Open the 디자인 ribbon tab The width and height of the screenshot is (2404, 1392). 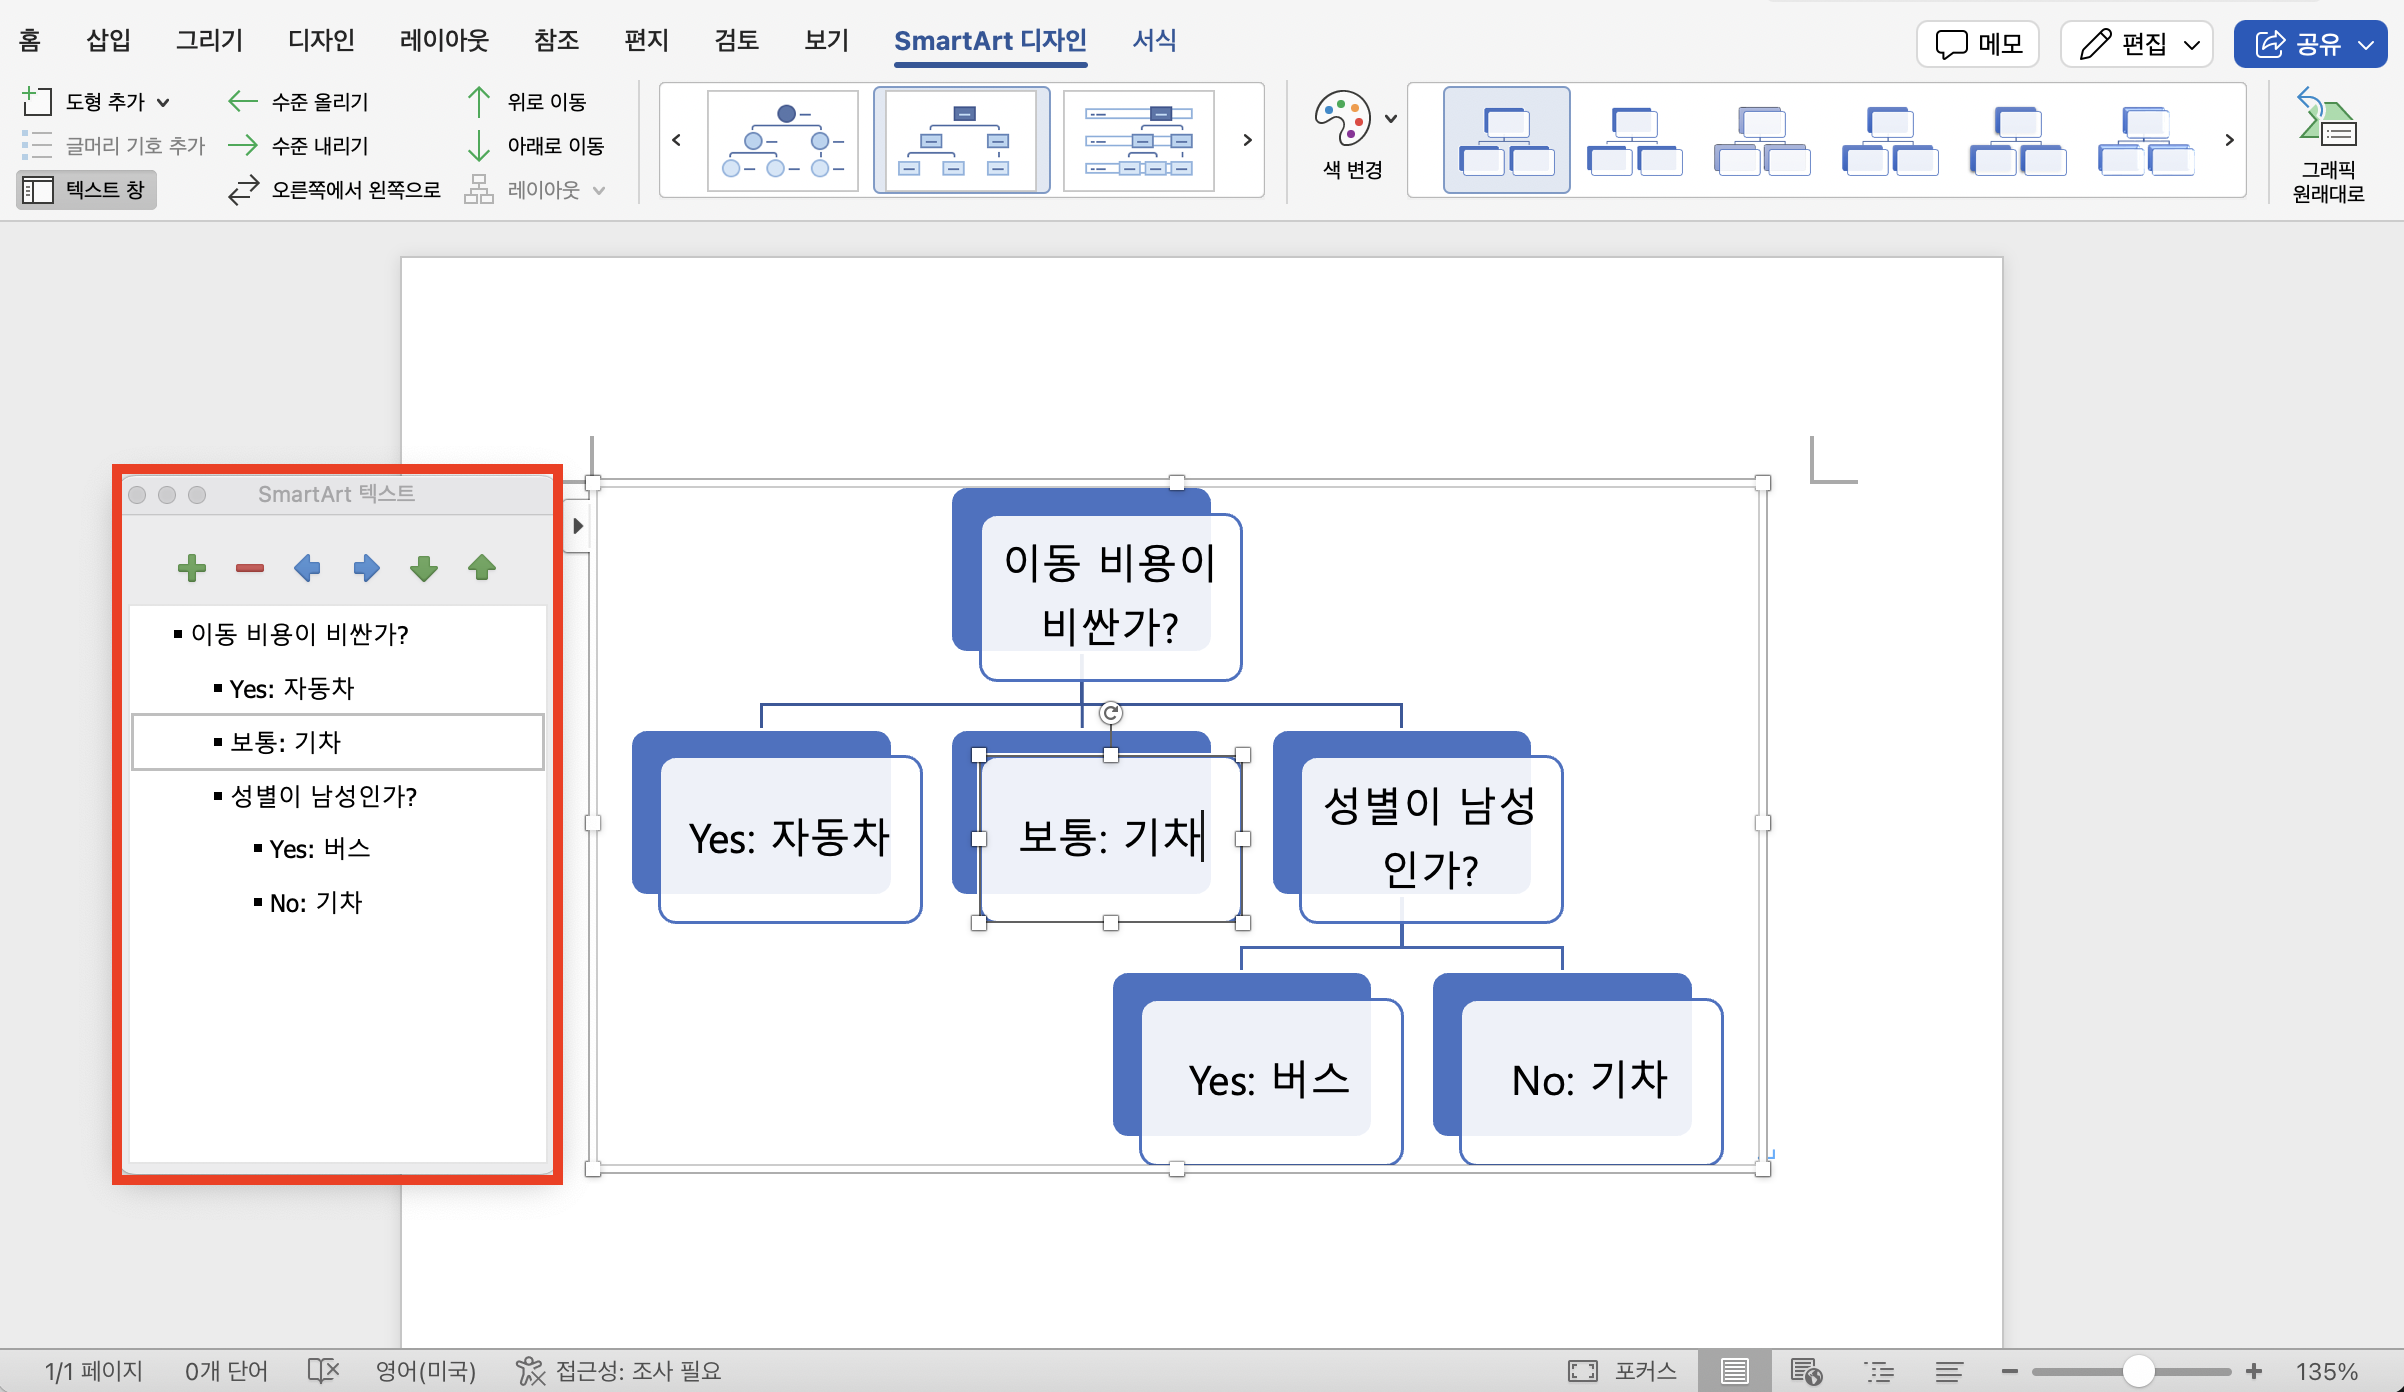point(321,41)
